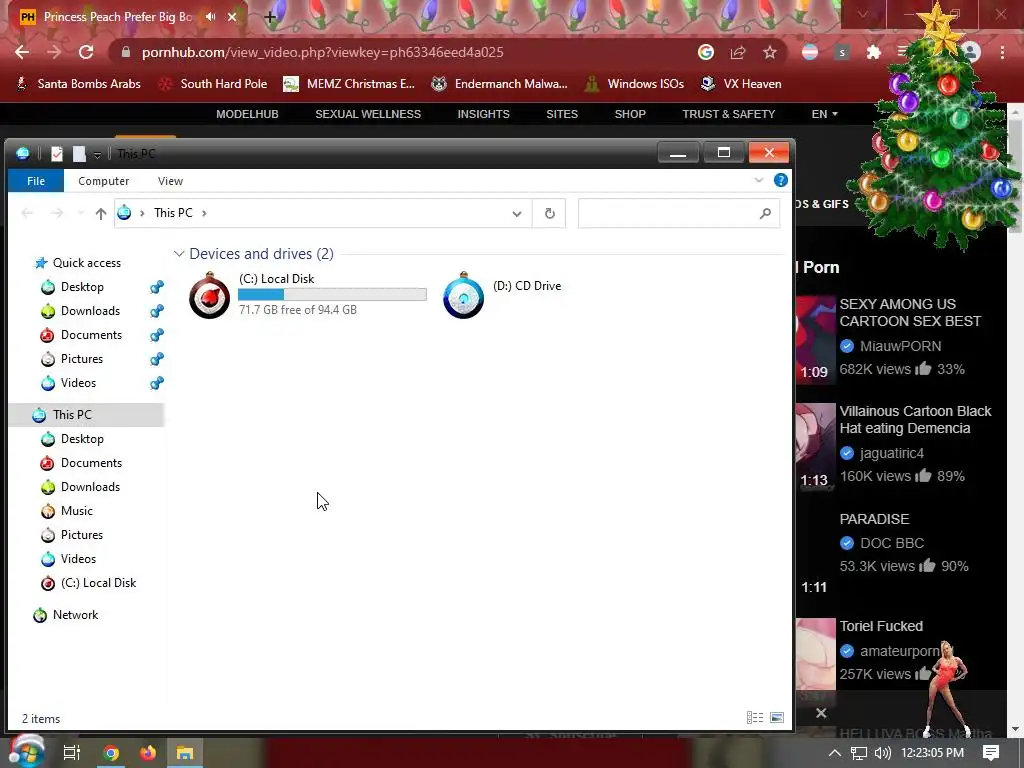Viewport: 1024px width, 768px height.
Task: Click the Google icon in the address bar
Action: 706,52
